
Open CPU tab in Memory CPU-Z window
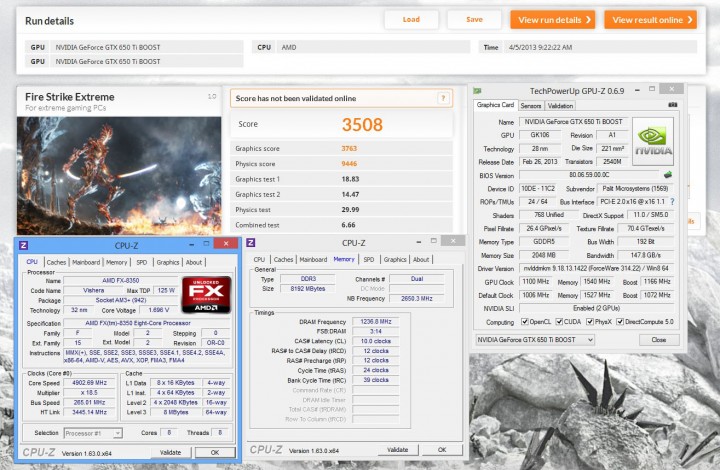[x=259, y=259]
